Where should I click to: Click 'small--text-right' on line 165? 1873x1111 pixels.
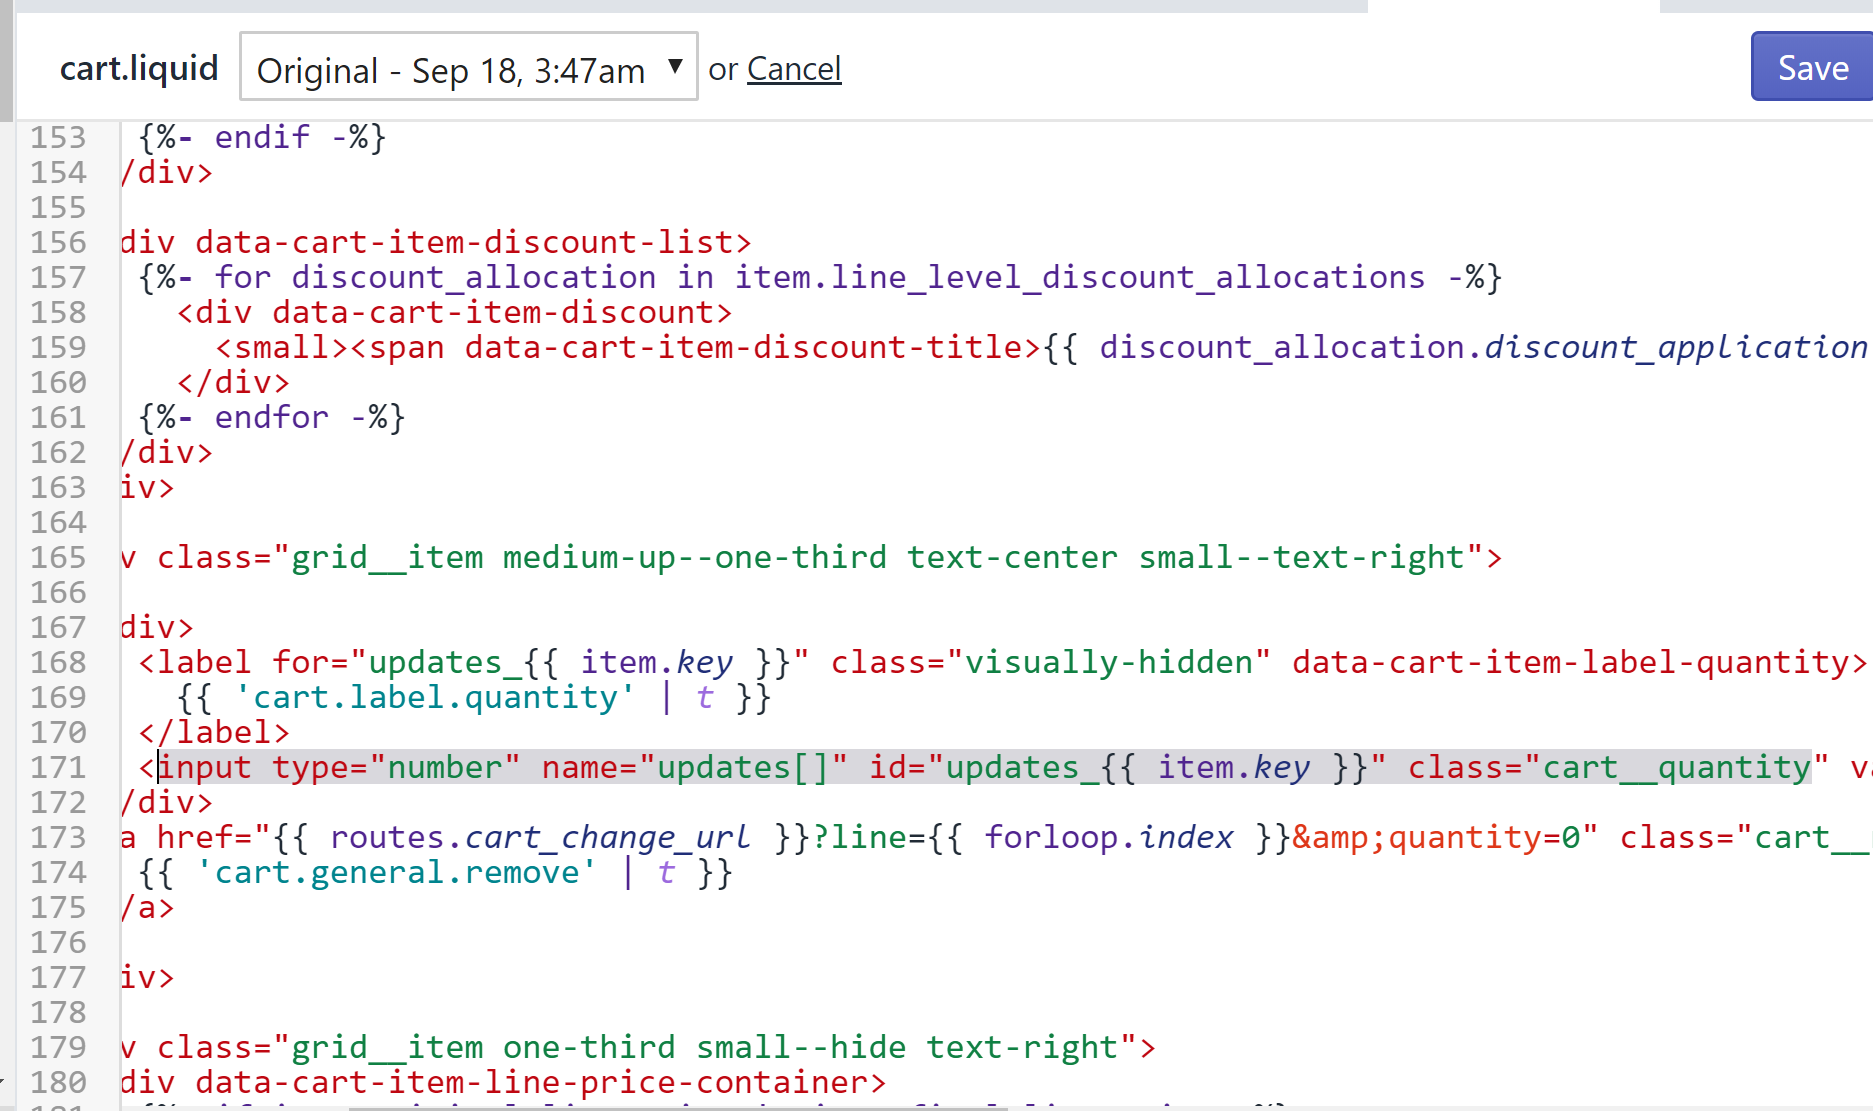1301,557
